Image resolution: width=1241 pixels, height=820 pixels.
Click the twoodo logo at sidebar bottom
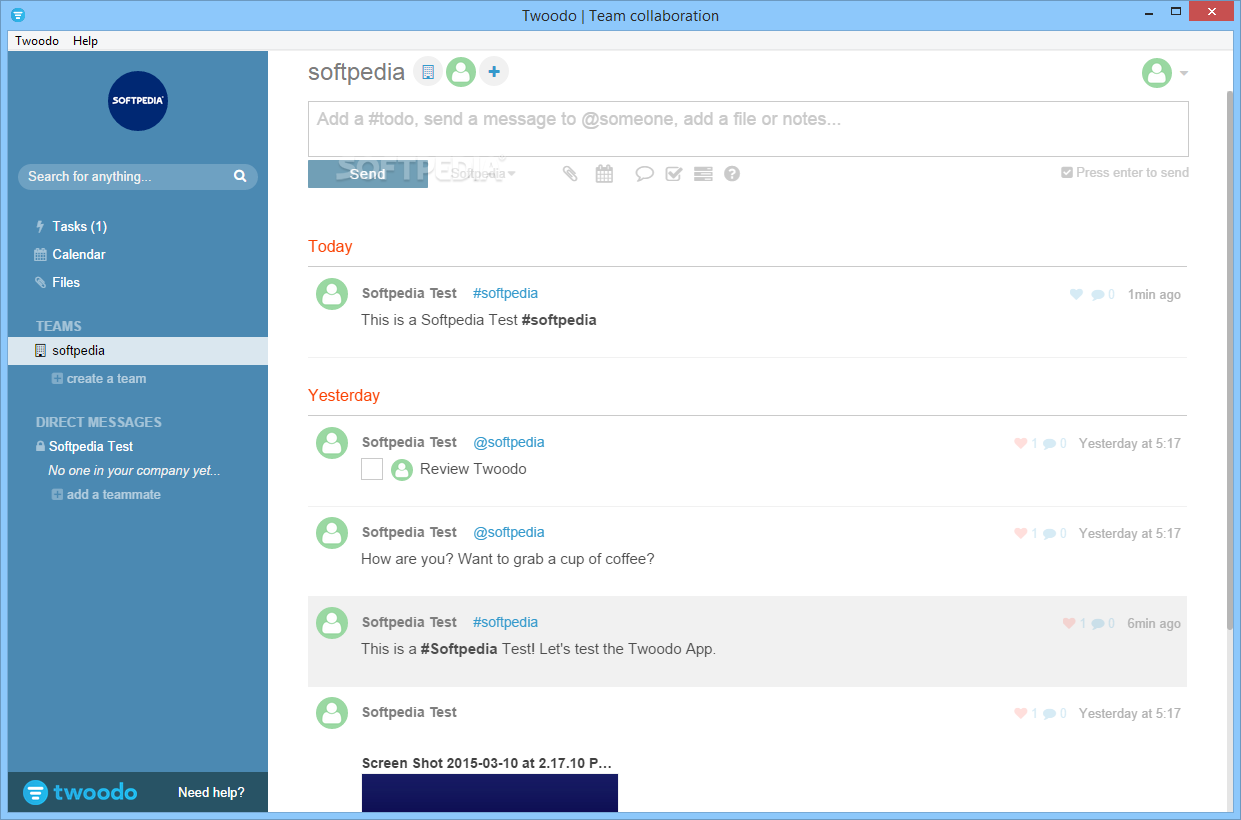tap(80, 792)
